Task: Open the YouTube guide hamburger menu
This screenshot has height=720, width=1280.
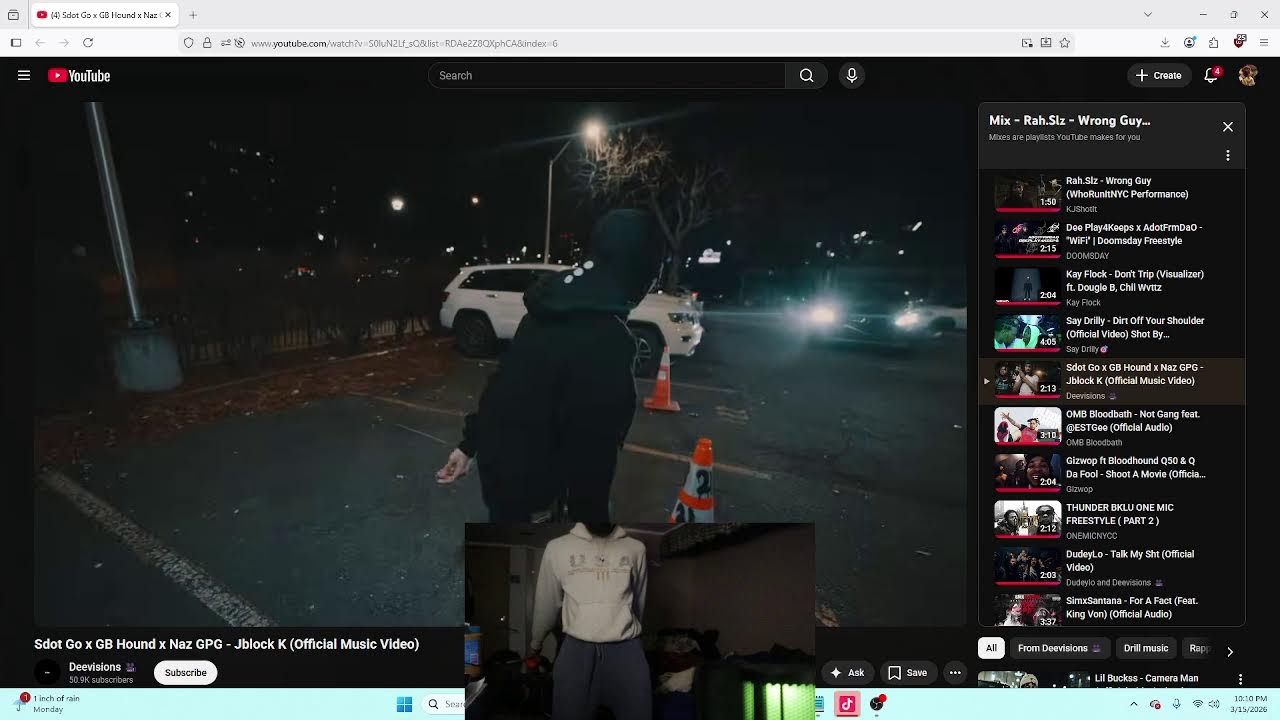Action: [x=24, y=75]
